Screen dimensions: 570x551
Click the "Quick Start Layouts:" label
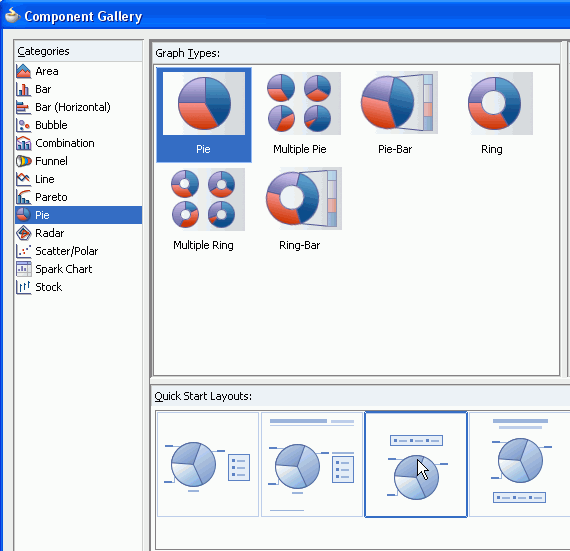pos(203,396)
